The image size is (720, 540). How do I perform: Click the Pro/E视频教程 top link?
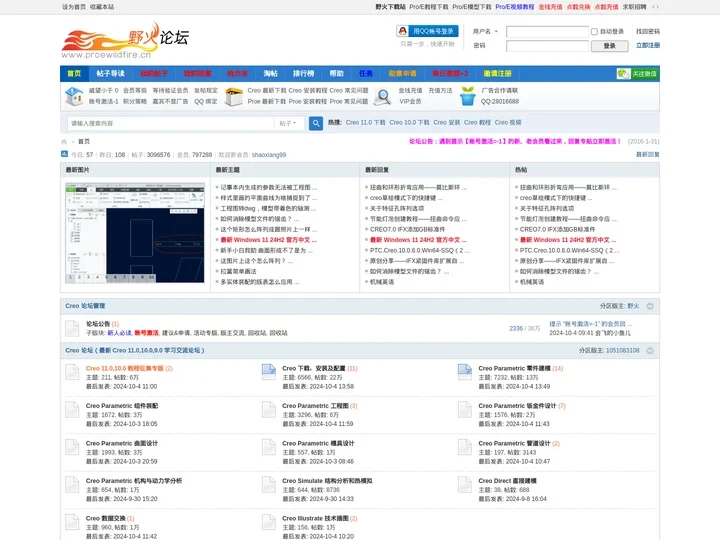pos(515,7)
